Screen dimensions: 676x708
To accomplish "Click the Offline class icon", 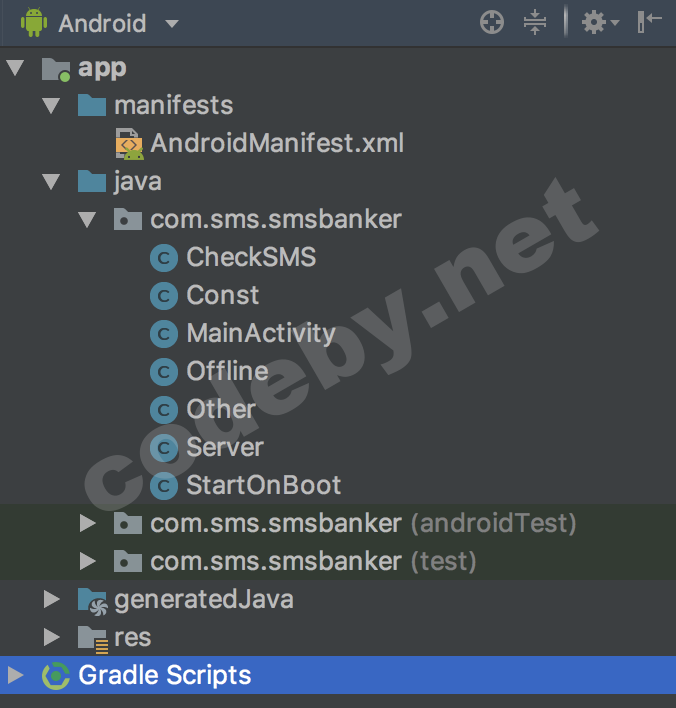I will click(164, 372).
